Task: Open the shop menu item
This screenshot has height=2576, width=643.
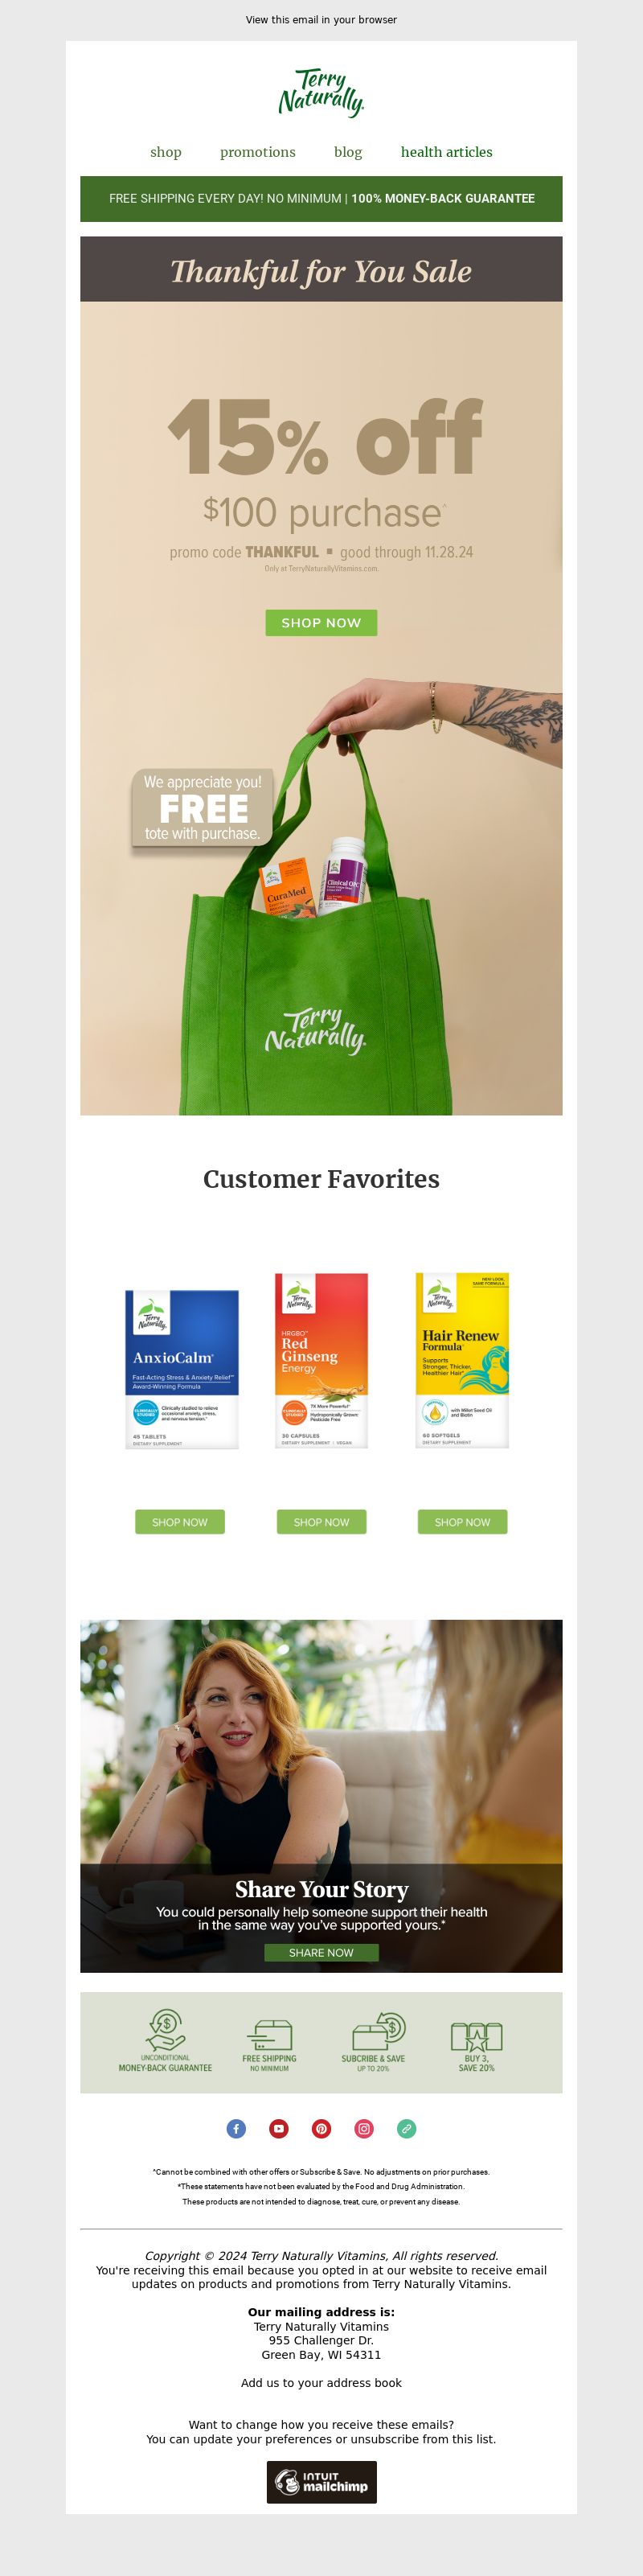Action: 166,152
